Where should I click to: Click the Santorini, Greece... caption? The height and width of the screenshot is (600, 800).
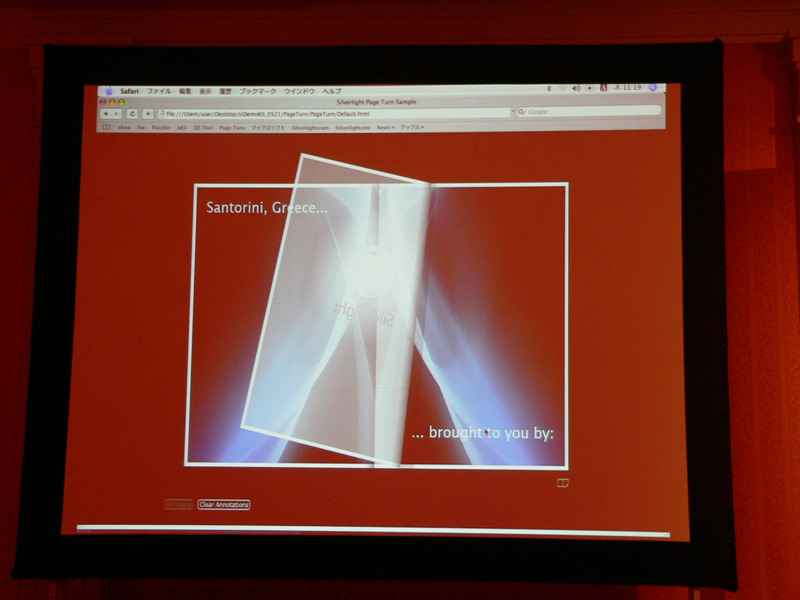(x=267, y=208)
